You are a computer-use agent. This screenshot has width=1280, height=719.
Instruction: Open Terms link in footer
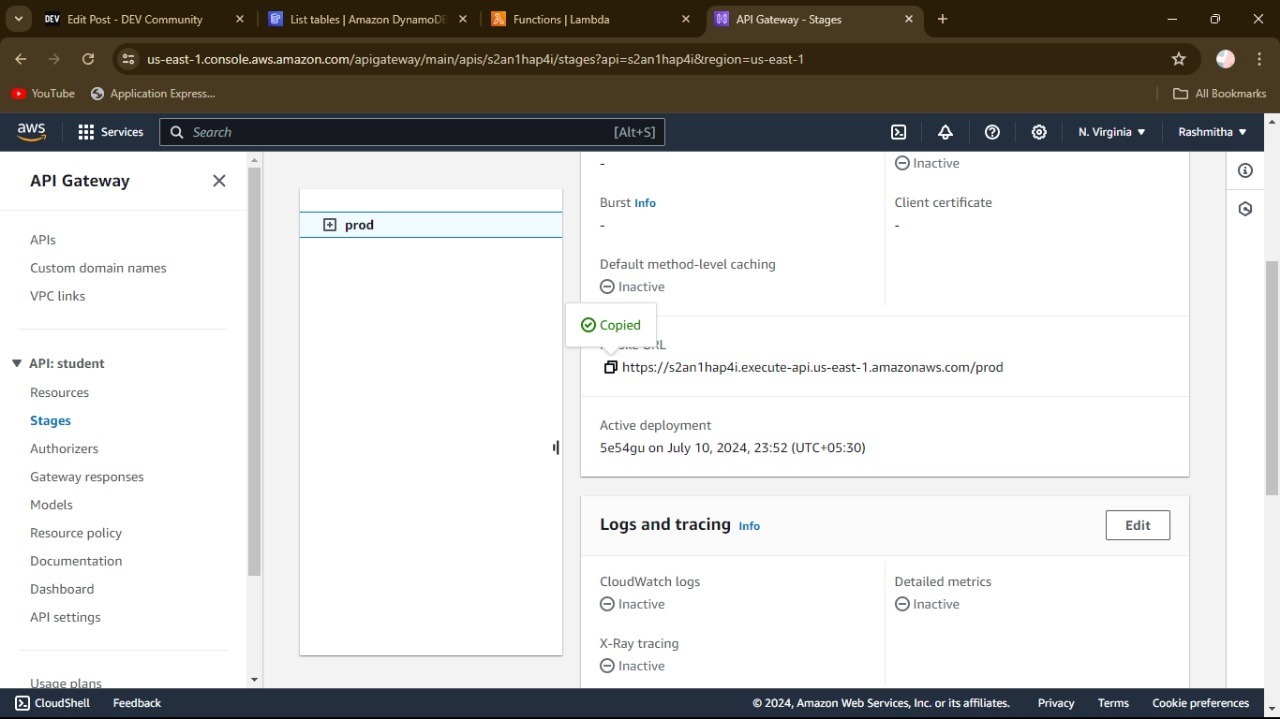coord(1113,703)
